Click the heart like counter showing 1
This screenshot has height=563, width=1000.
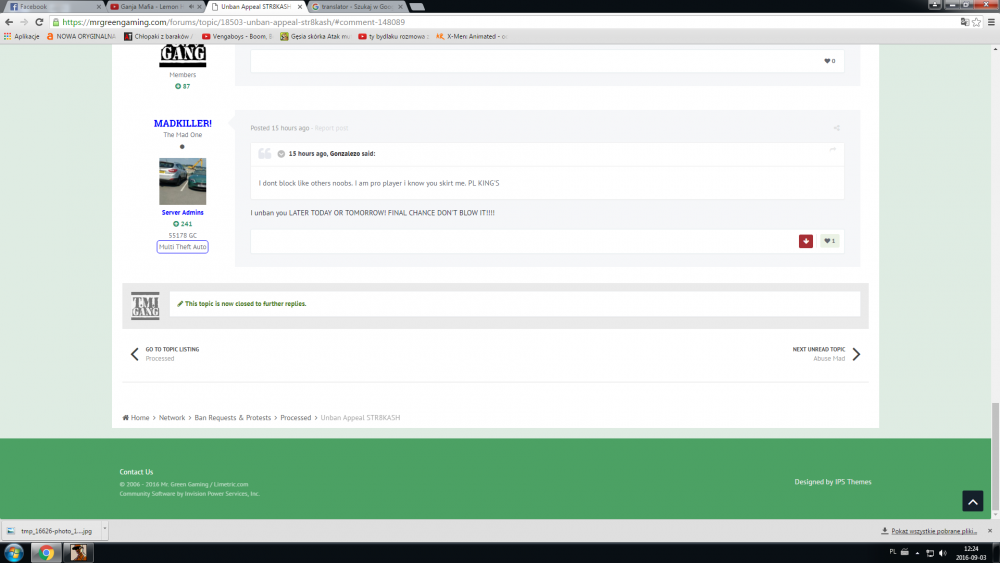point(829,241)
